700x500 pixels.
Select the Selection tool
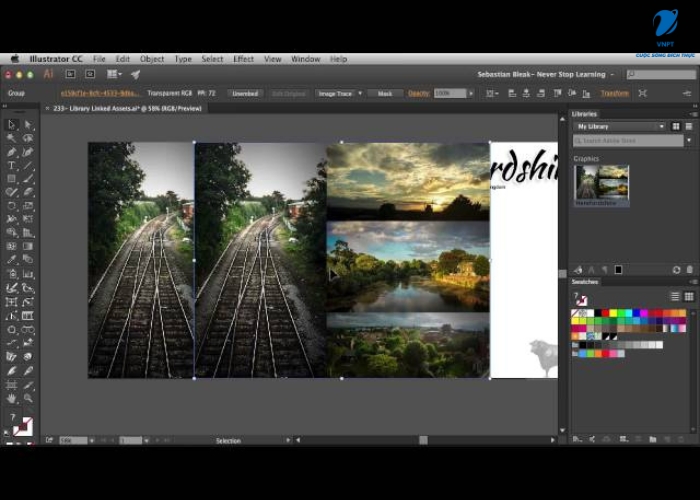(x=12, y=125)
